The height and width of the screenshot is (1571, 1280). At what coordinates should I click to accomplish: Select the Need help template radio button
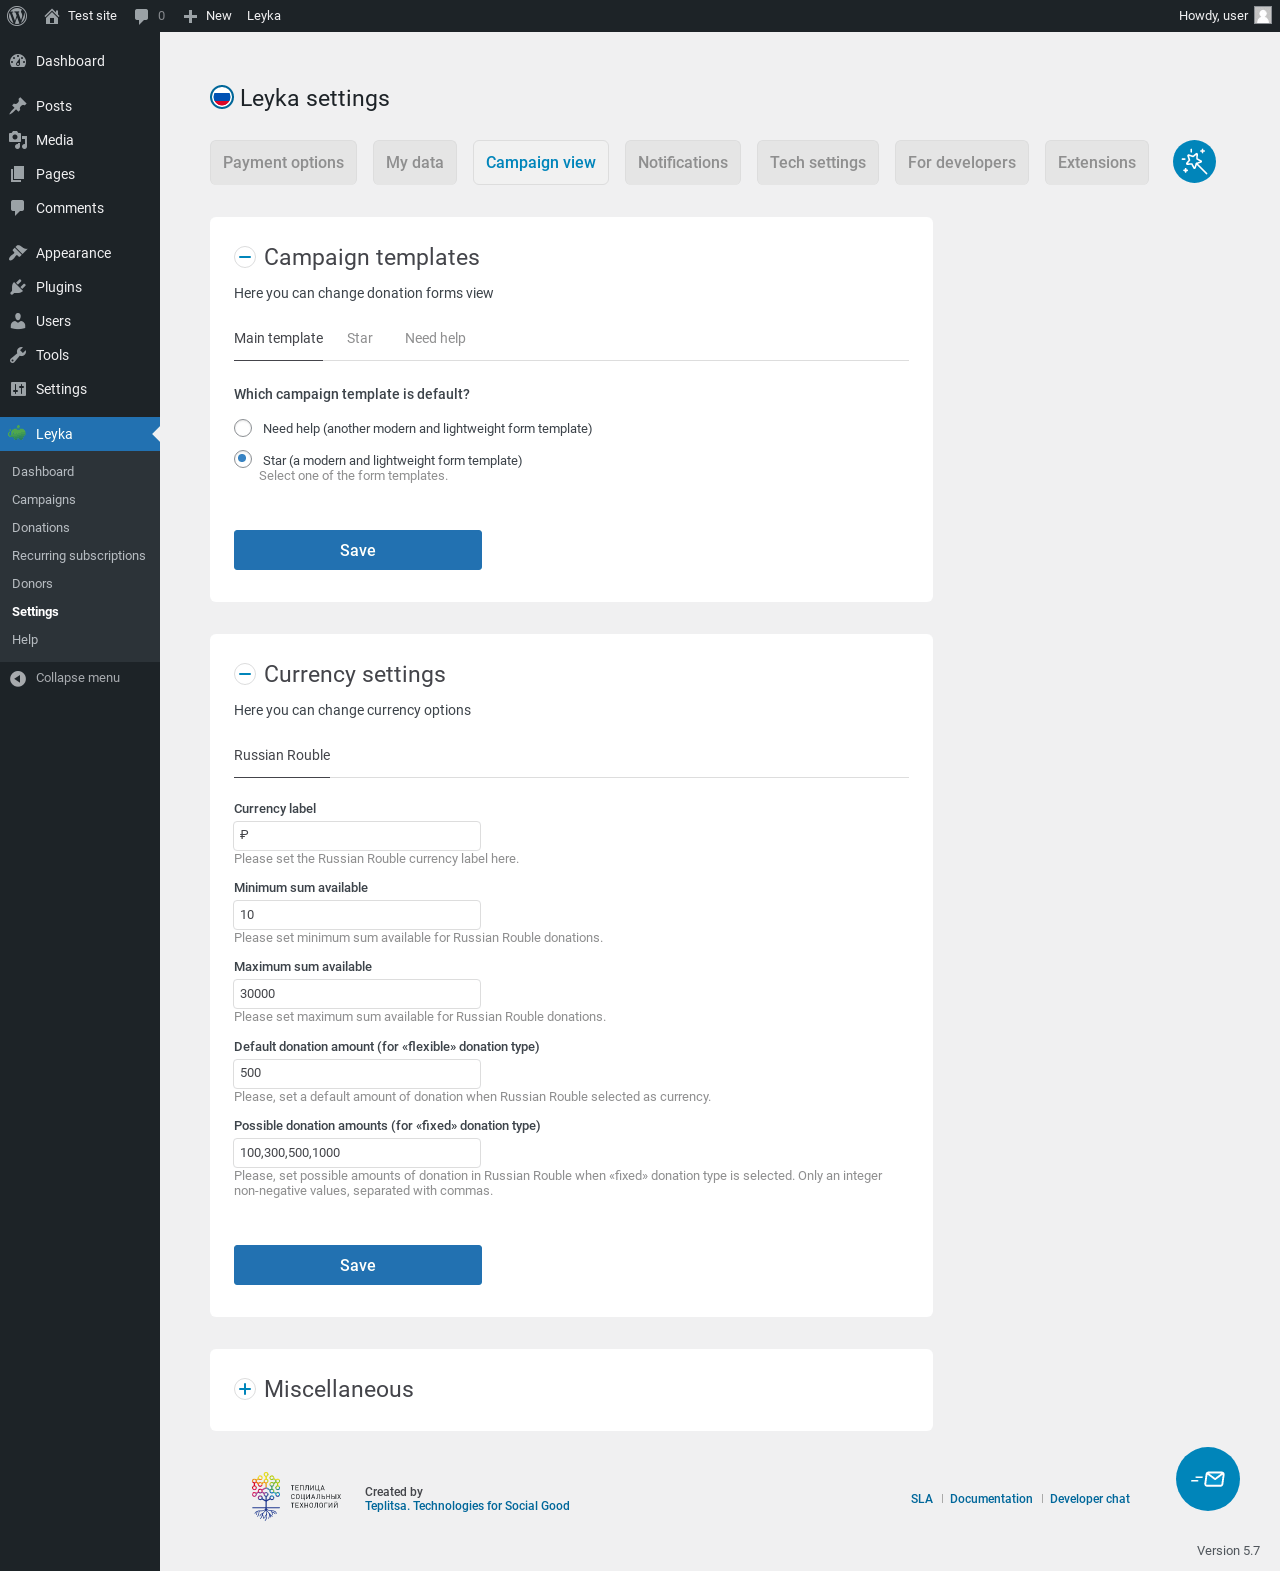pos(243,428)
